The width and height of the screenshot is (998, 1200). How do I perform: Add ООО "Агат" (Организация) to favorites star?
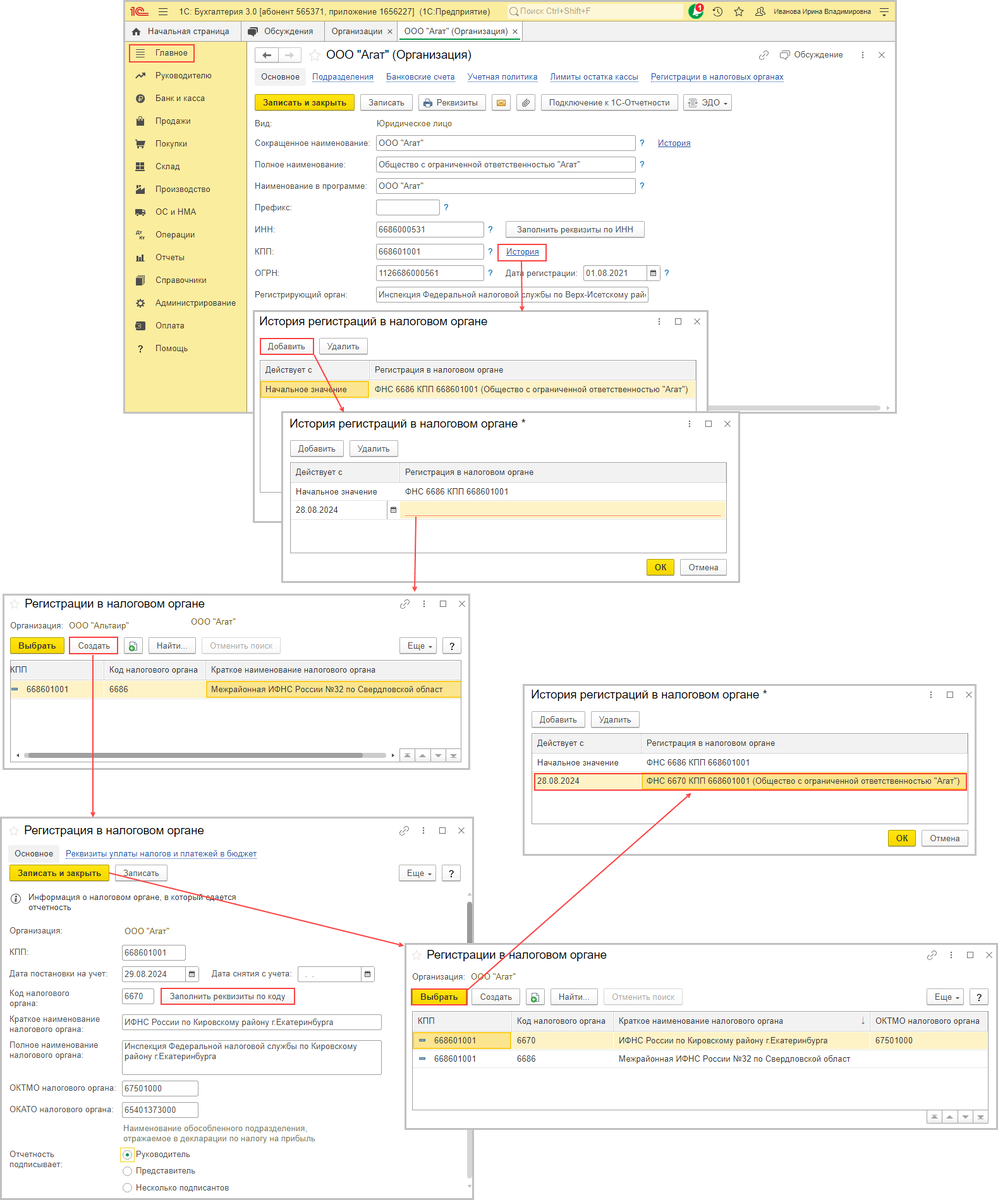tap(315, 55)
